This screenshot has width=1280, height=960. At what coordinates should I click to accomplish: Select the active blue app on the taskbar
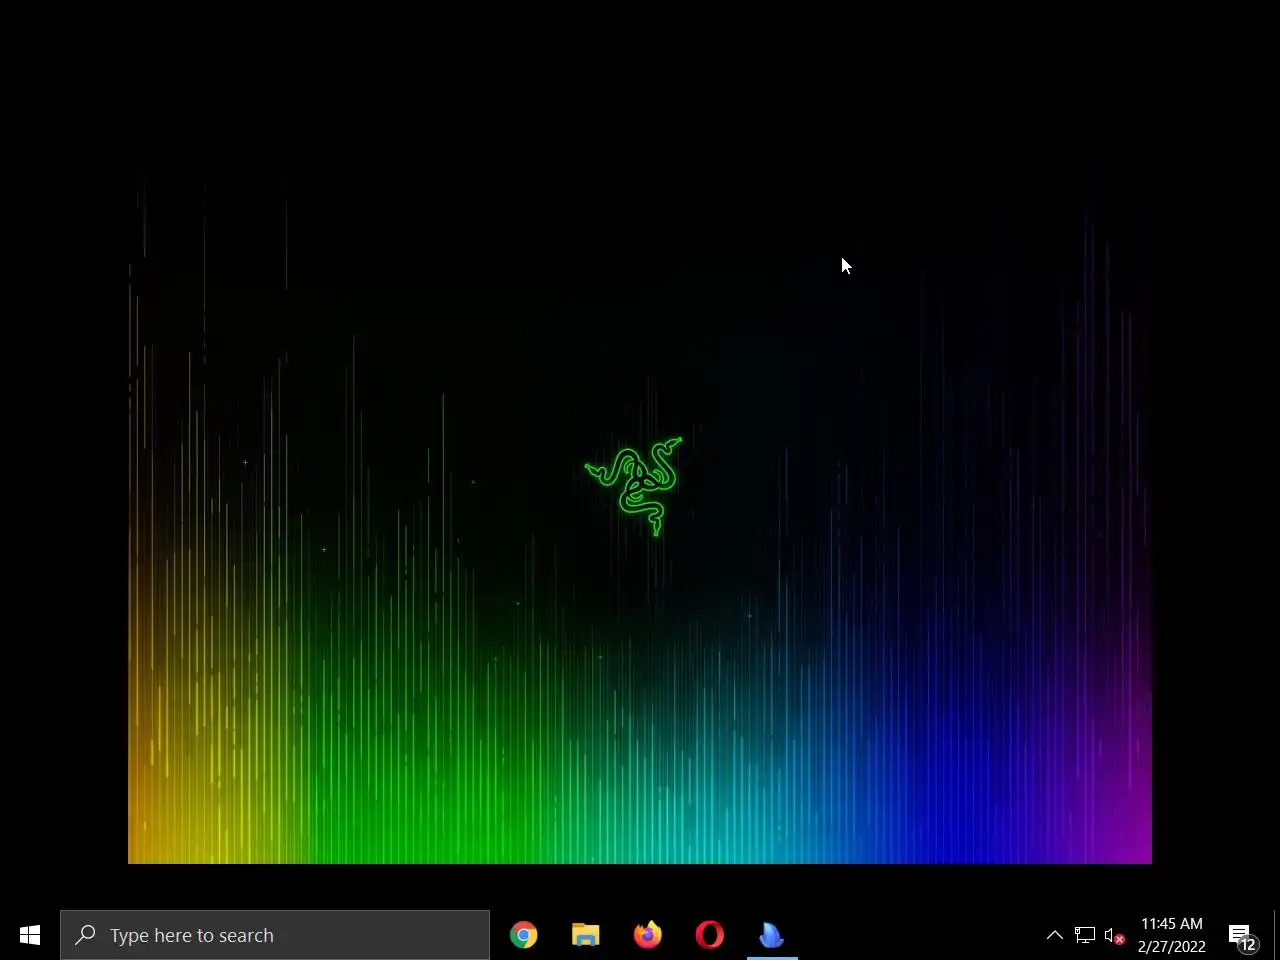pyautogui.click(x=772, y=935)
